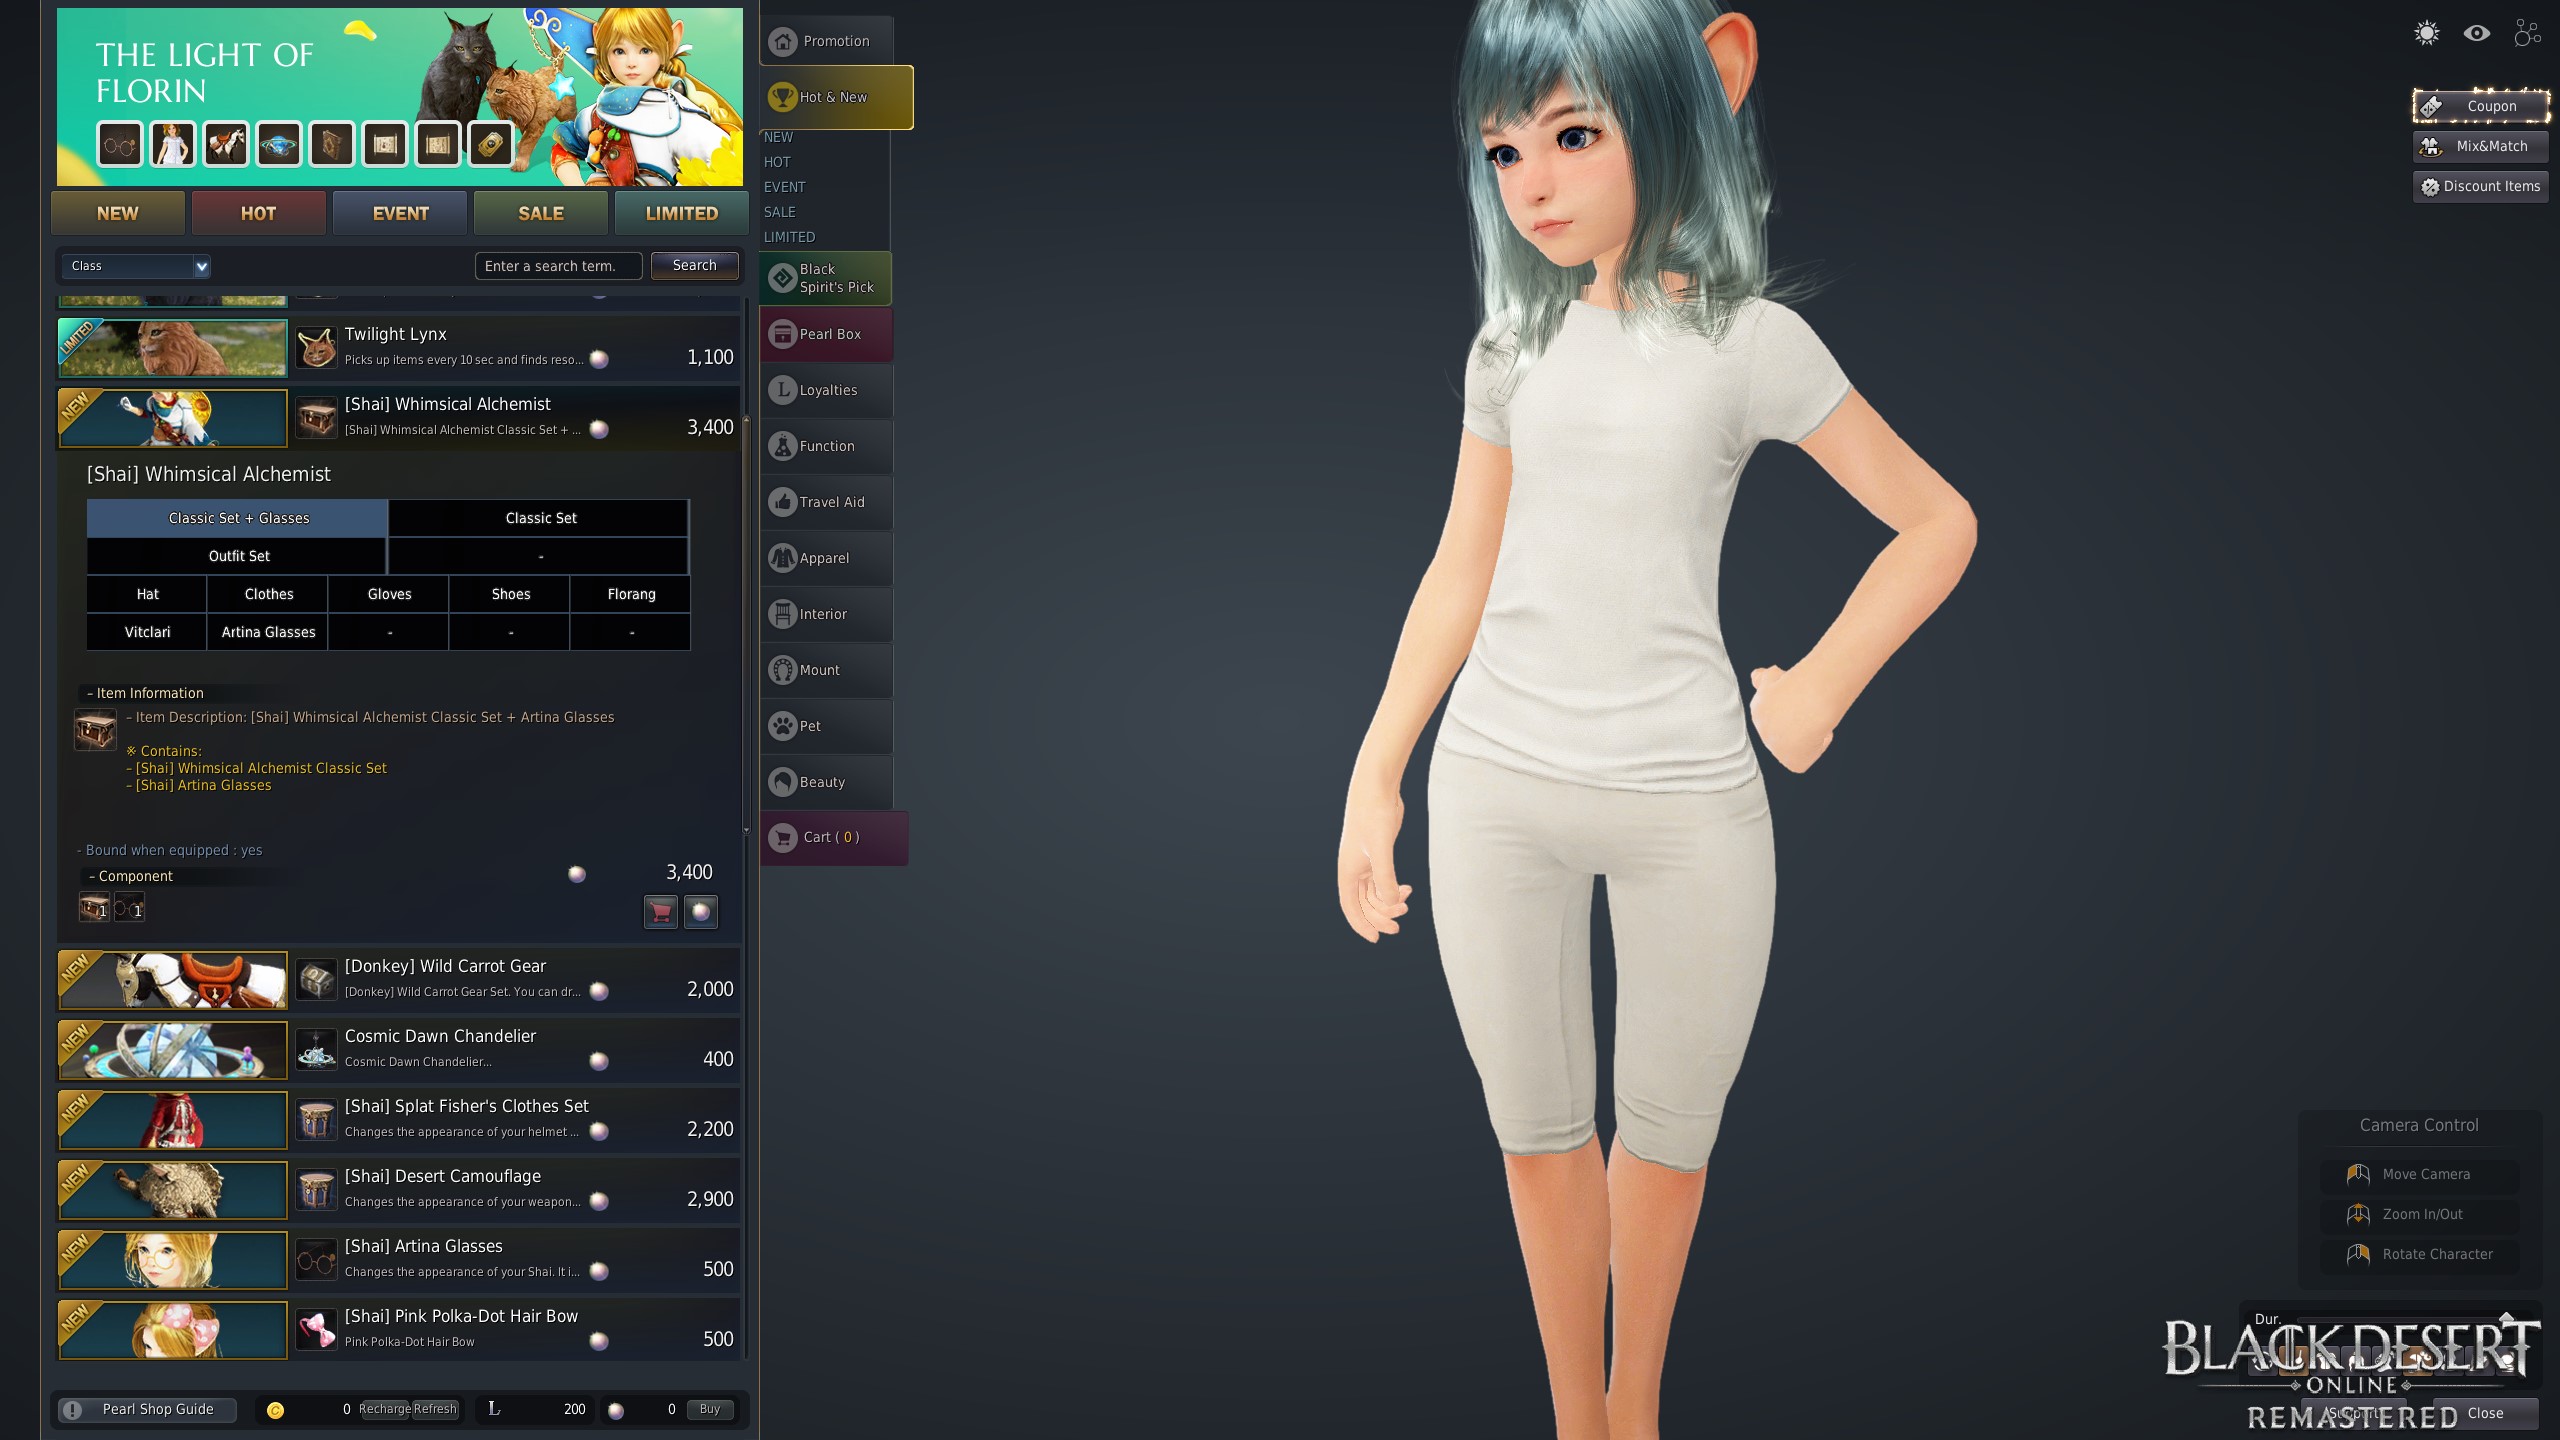Expand the Pearl Box category

pos(826,334)
